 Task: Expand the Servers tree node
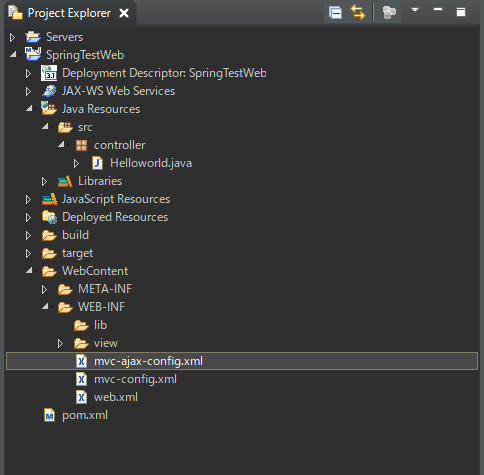12,37
